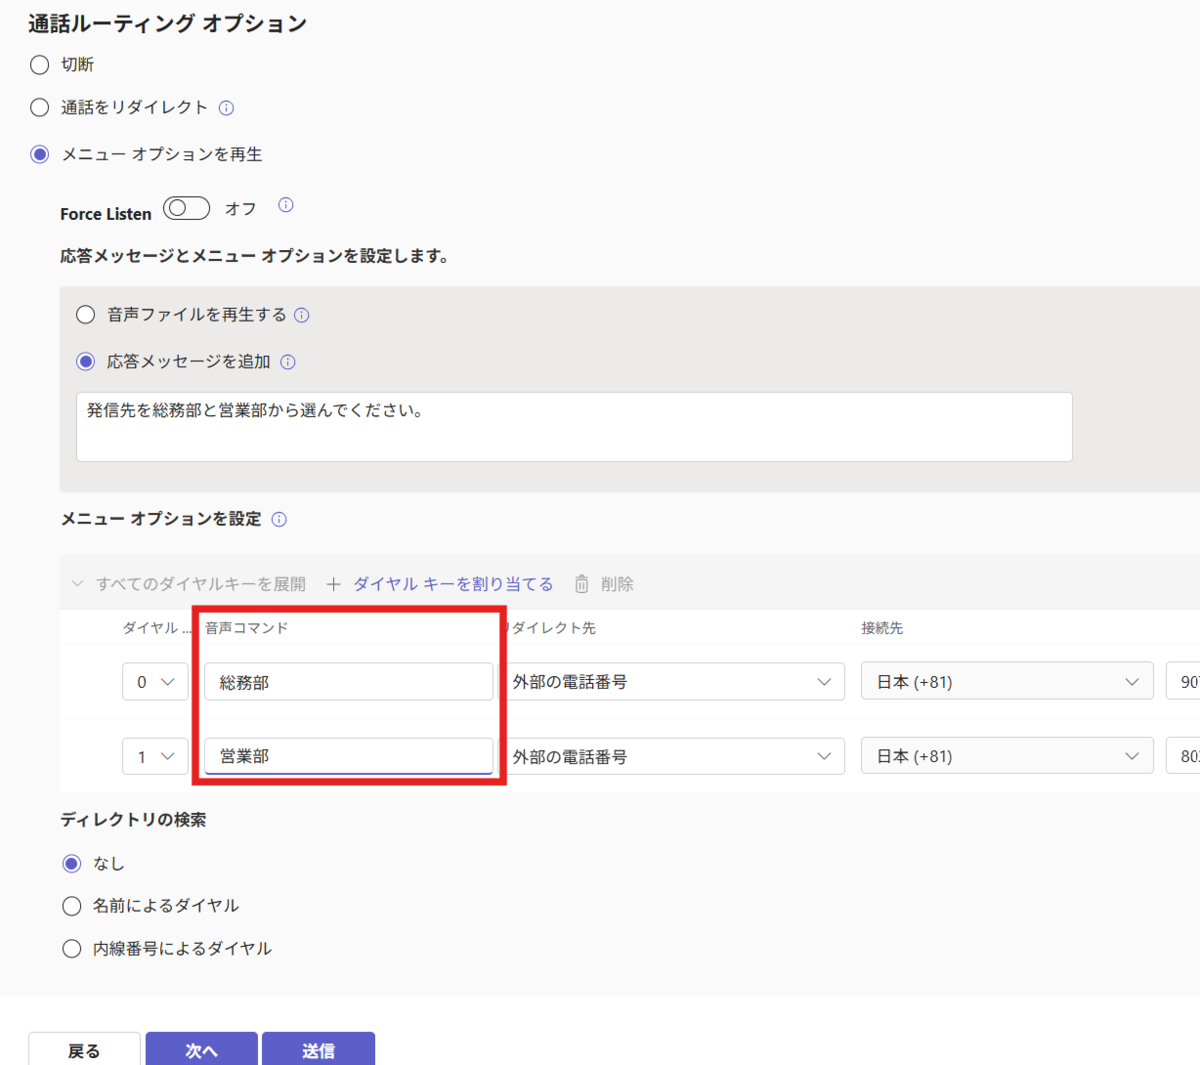This screenshot has height=1065, width=1200.
Task: Select the 切断 radio option
Action: pos(39,65)
